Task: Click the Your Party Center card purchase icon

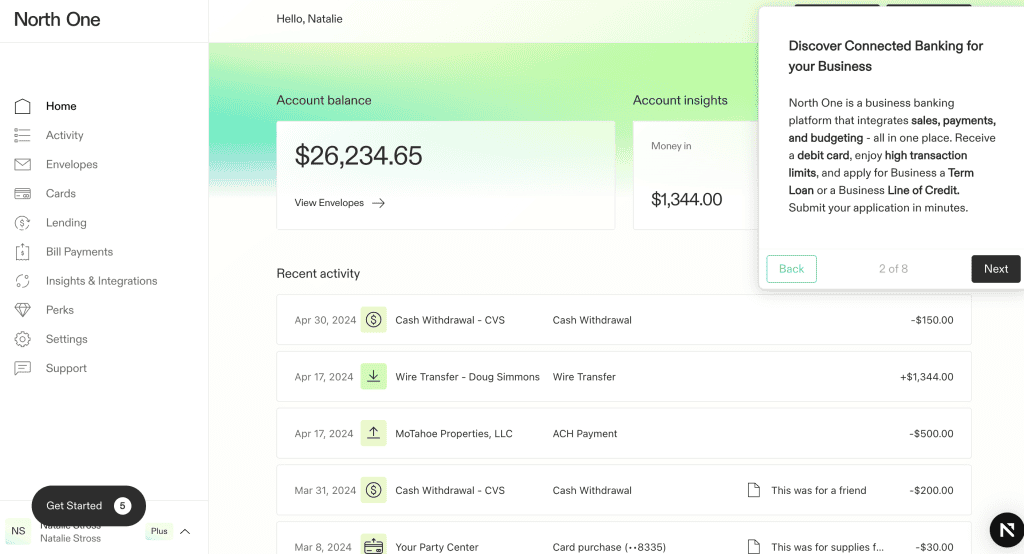Action: click(x=374, y=546)
